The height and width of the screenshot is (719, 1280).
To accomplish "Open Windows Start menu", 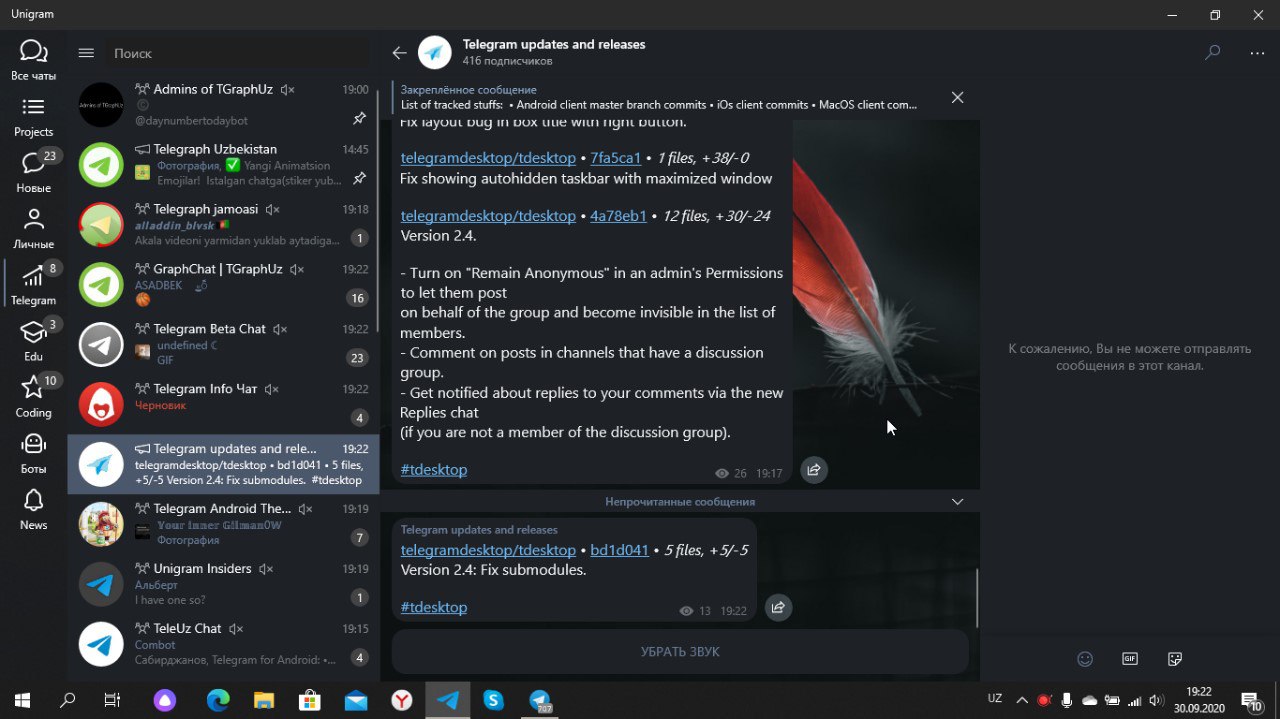I will point(22,700).
